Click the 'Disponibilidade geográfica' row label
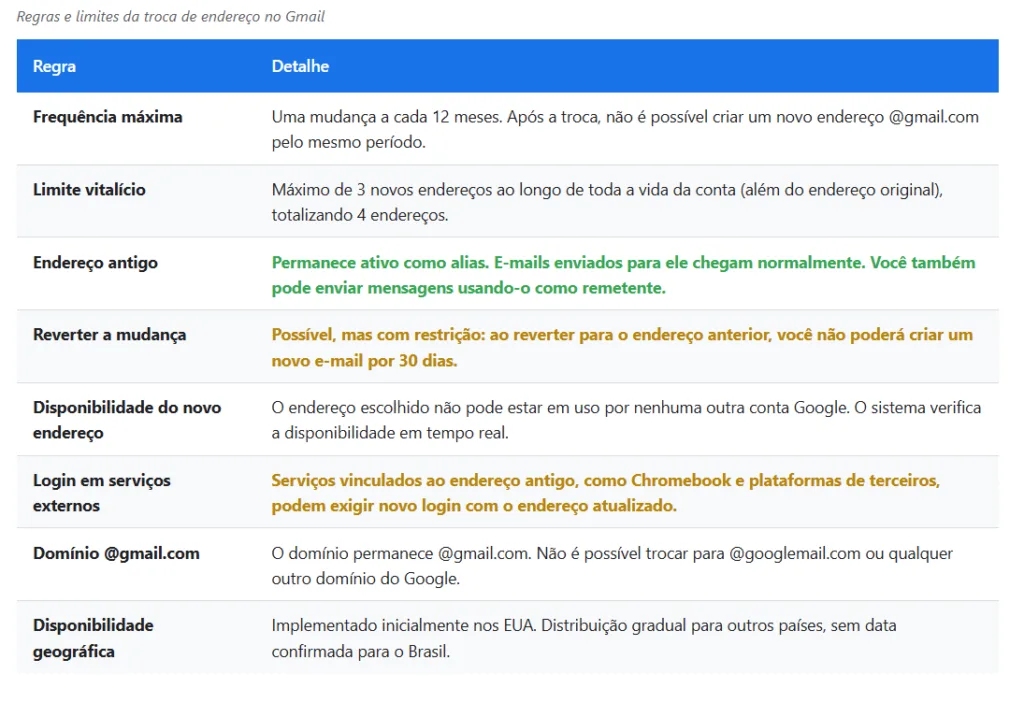The height and width of the screenshot is (717, 1024). (93, 638)
